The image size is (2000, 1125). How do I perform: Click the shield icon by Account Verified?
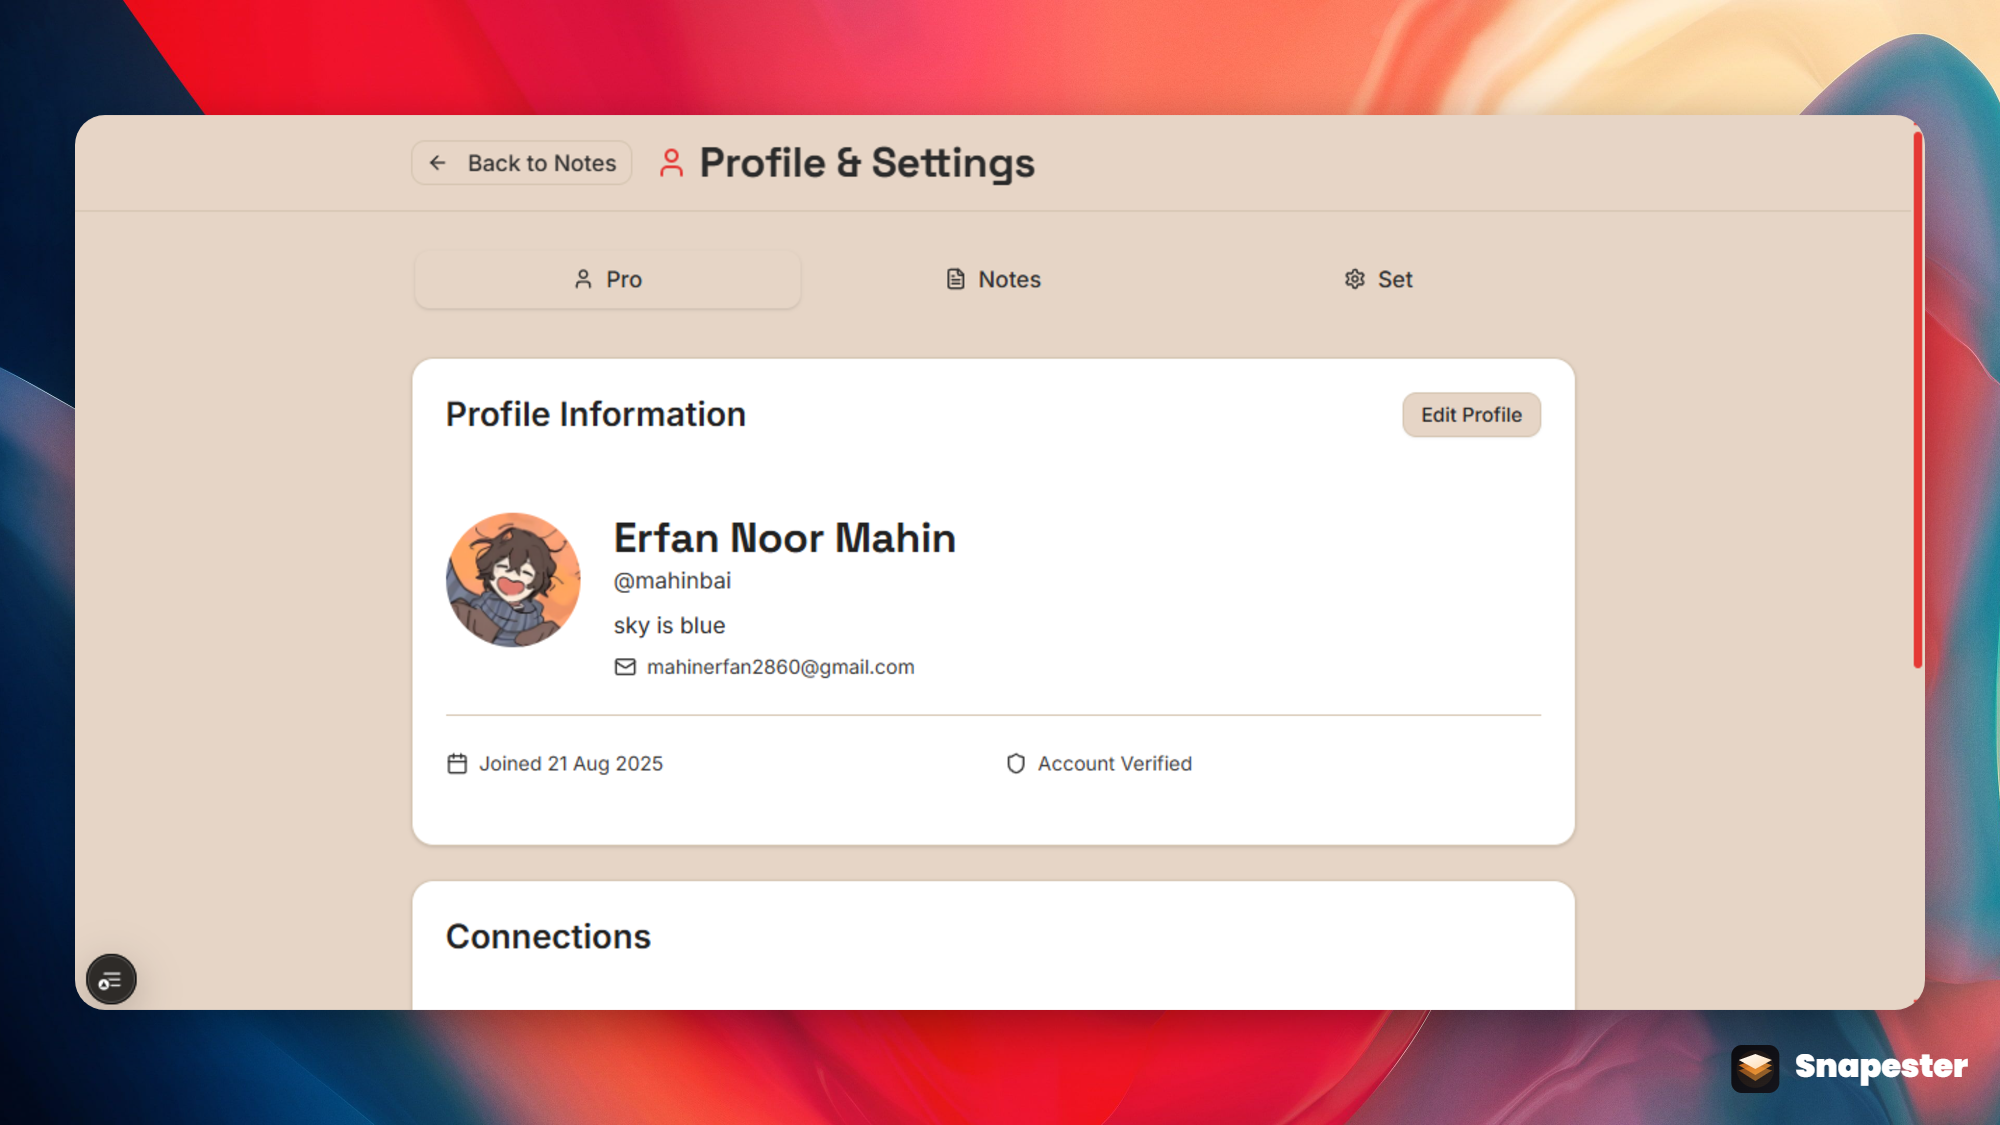[x=1016, y=764]
